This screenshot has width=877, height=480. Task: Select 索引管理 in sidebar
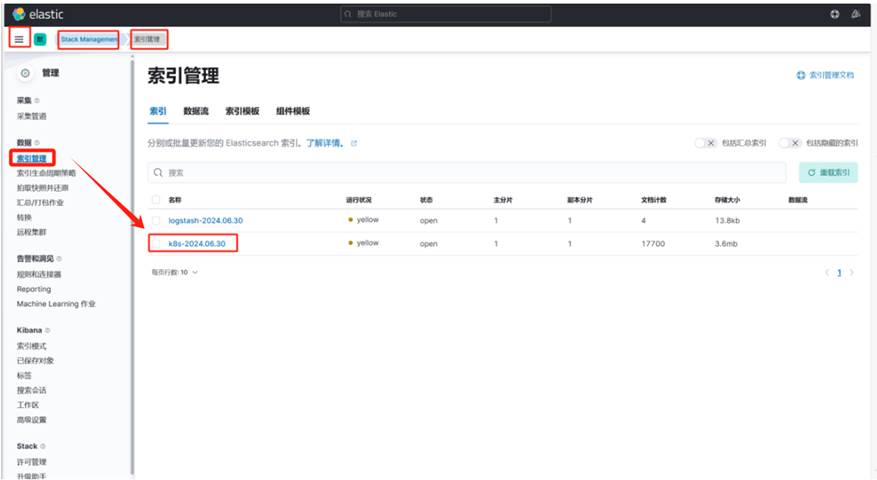[x=31, y=158]
